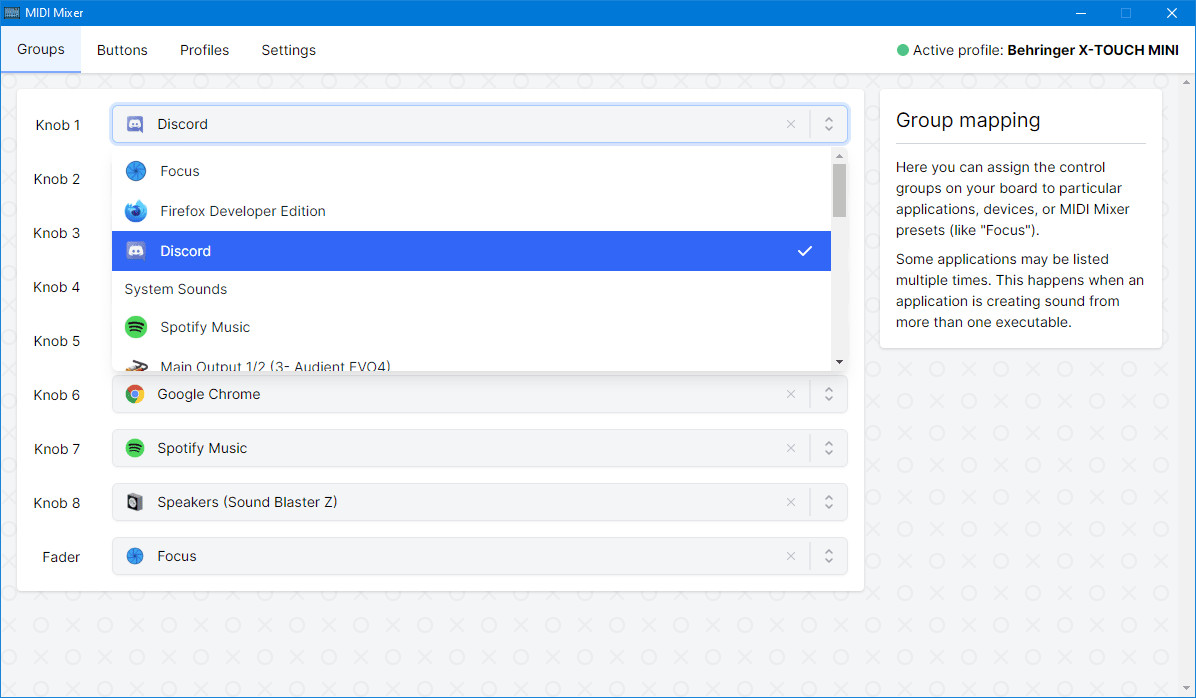Click the green active profile status dot
1196x698 pixels.
902,50
